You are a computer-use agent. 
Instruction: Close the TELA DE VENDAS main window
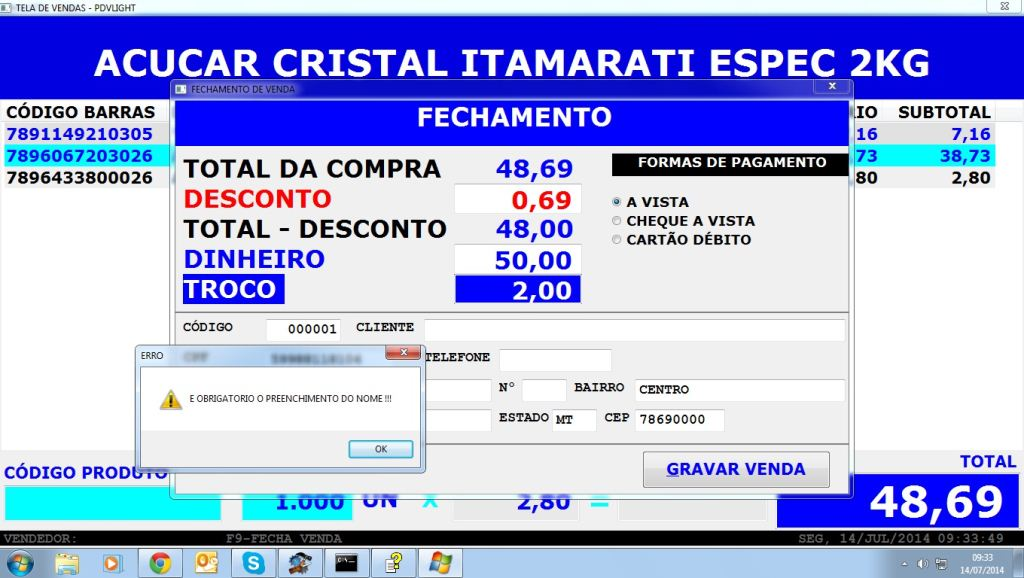tap(1005, 6)
